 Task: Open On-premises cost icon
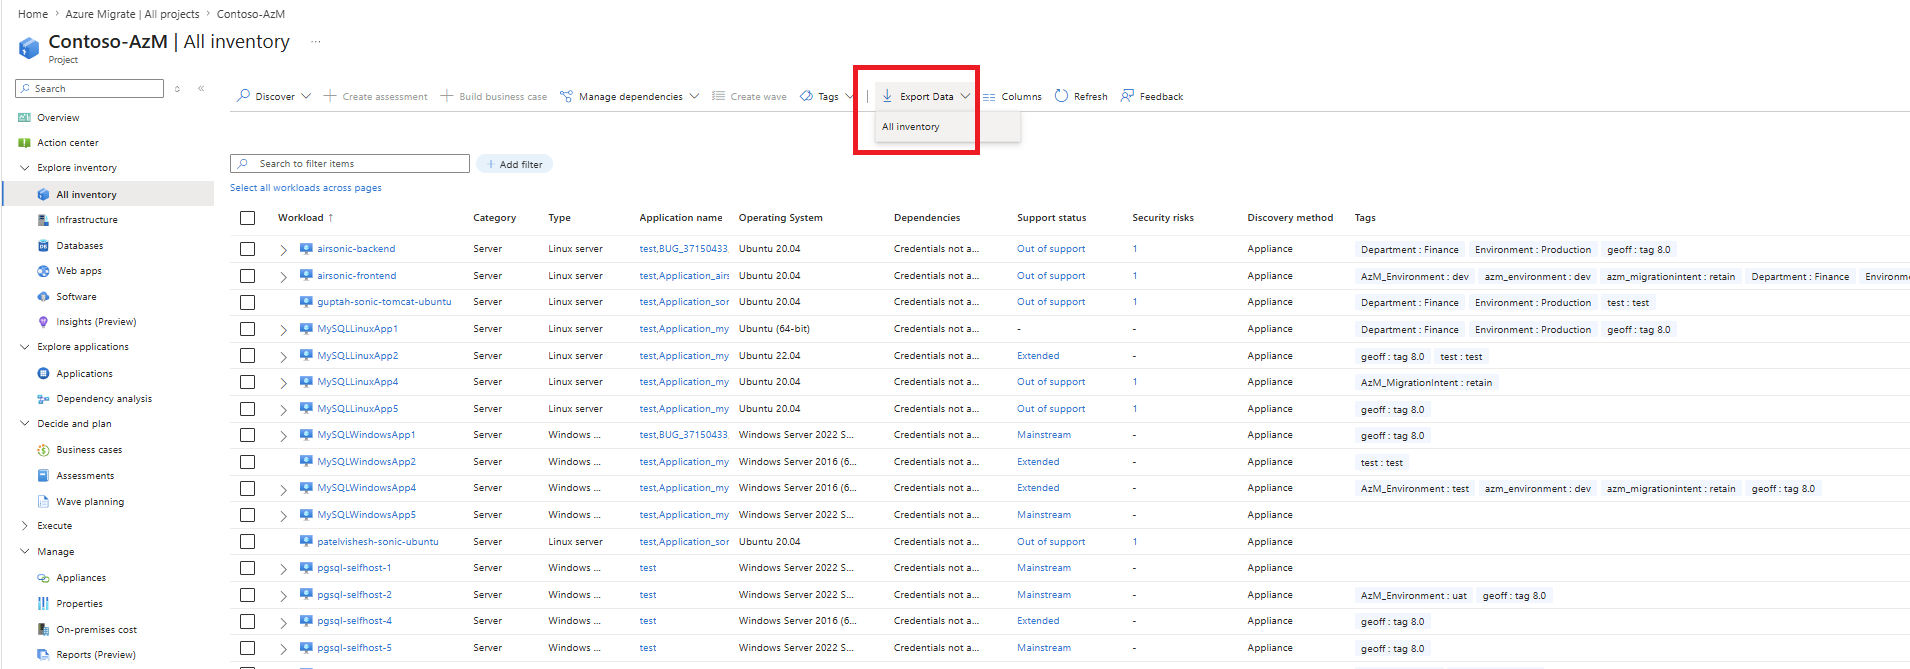click(43, 630)
